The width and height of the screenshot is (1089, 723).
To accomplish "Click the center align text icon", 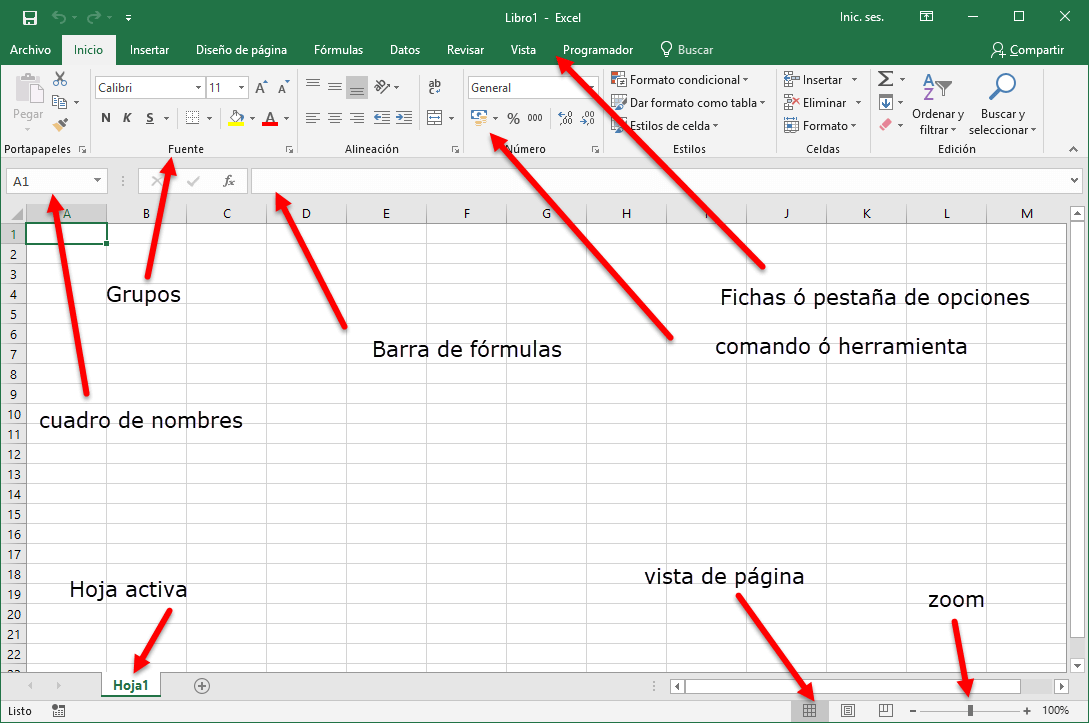I will 335,118.
